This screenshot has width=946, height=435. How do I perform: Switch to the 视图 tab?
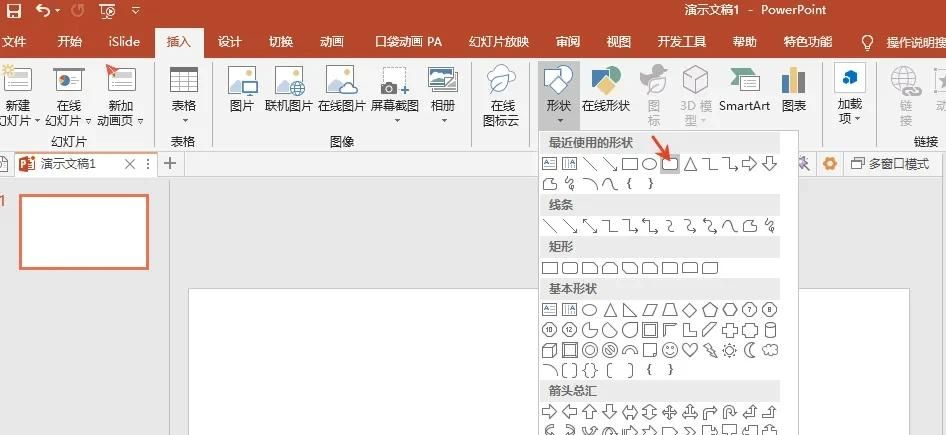618,42
